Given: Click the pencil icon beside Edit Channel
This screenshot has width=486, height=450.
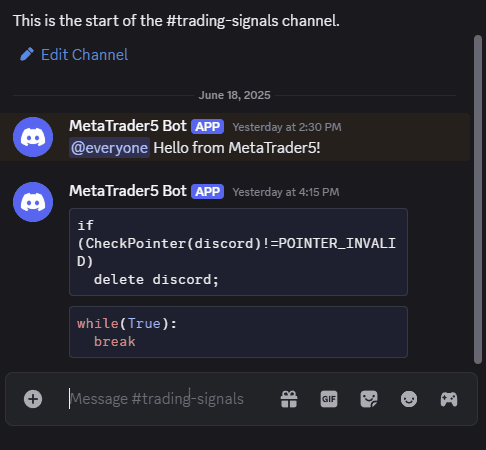Looking at the screenshot, I should [27, 54].
